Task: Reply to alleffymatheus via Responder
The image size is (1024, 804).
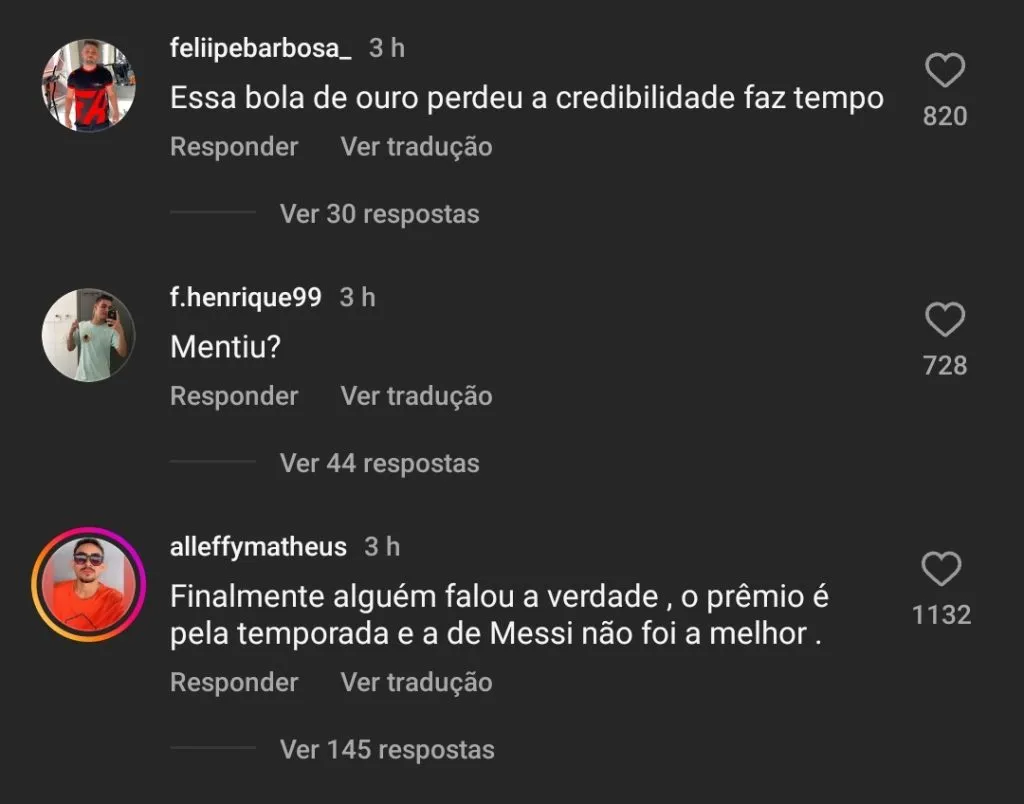Action: [x=234, y=682]
